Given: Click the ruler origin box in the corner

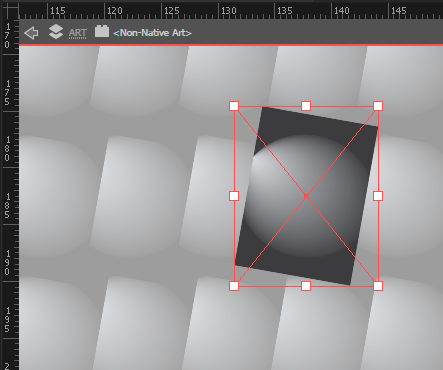Looking at the screenshot, I should tap(10, 10).
